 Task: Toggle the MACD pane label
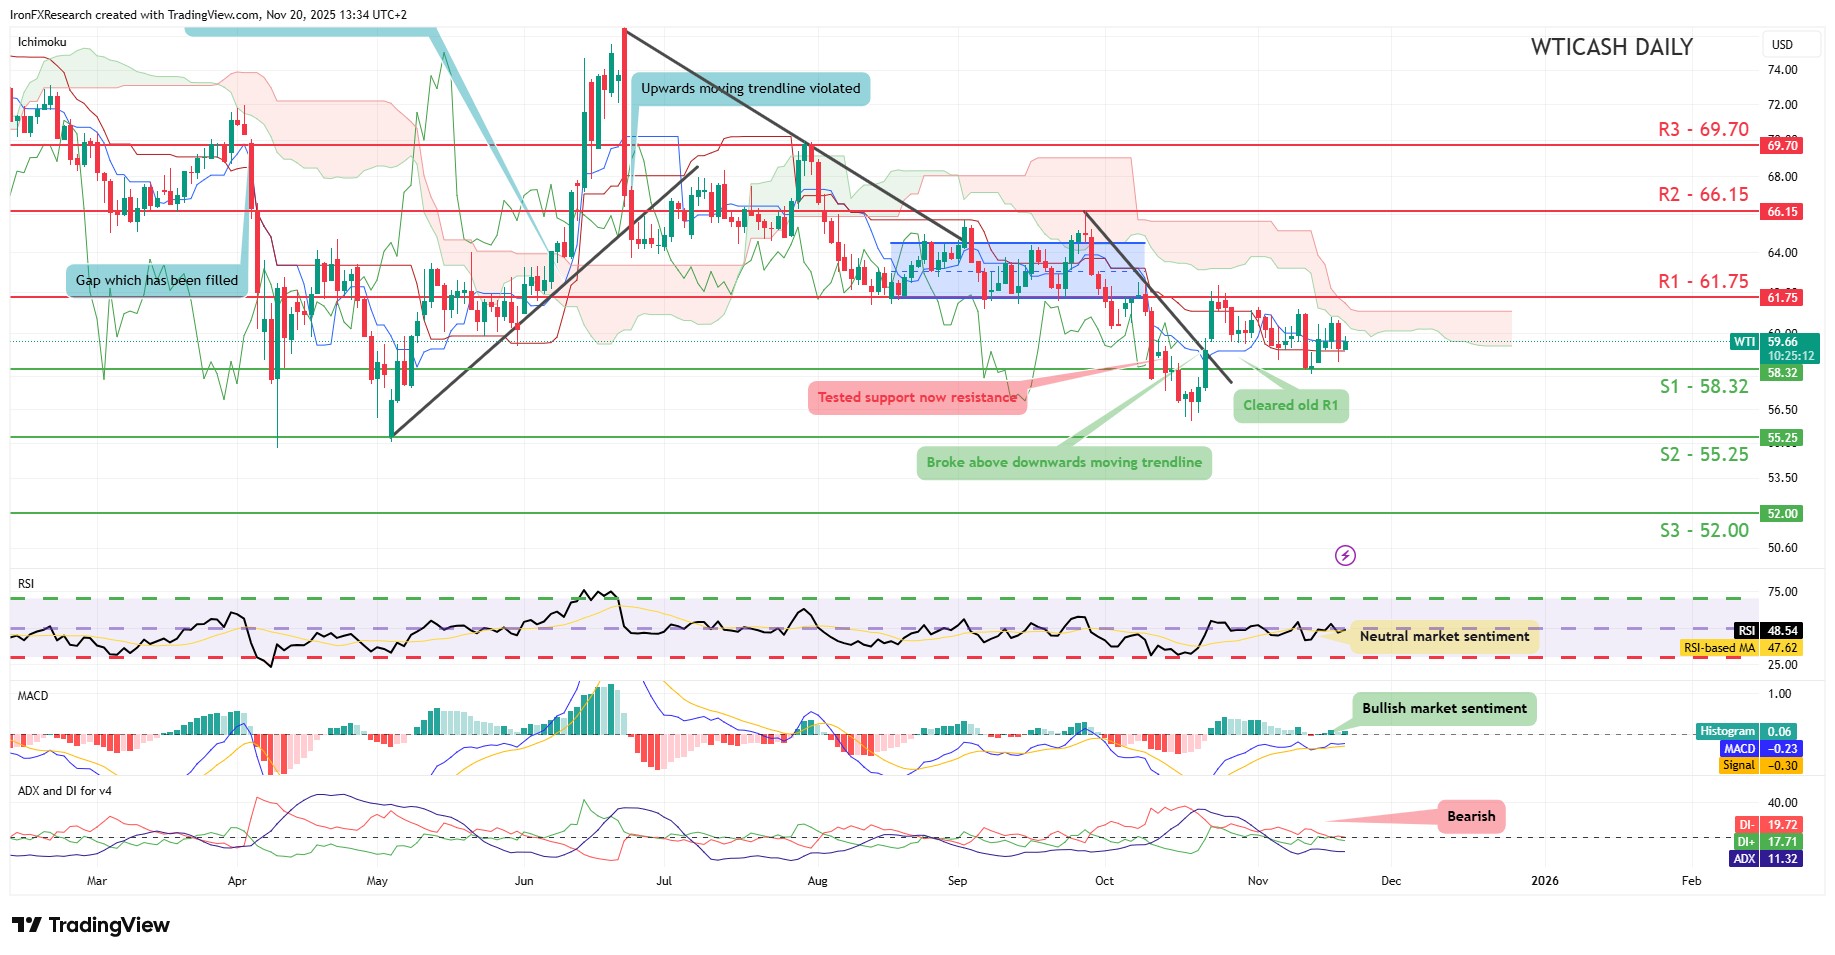pos(32,695)
